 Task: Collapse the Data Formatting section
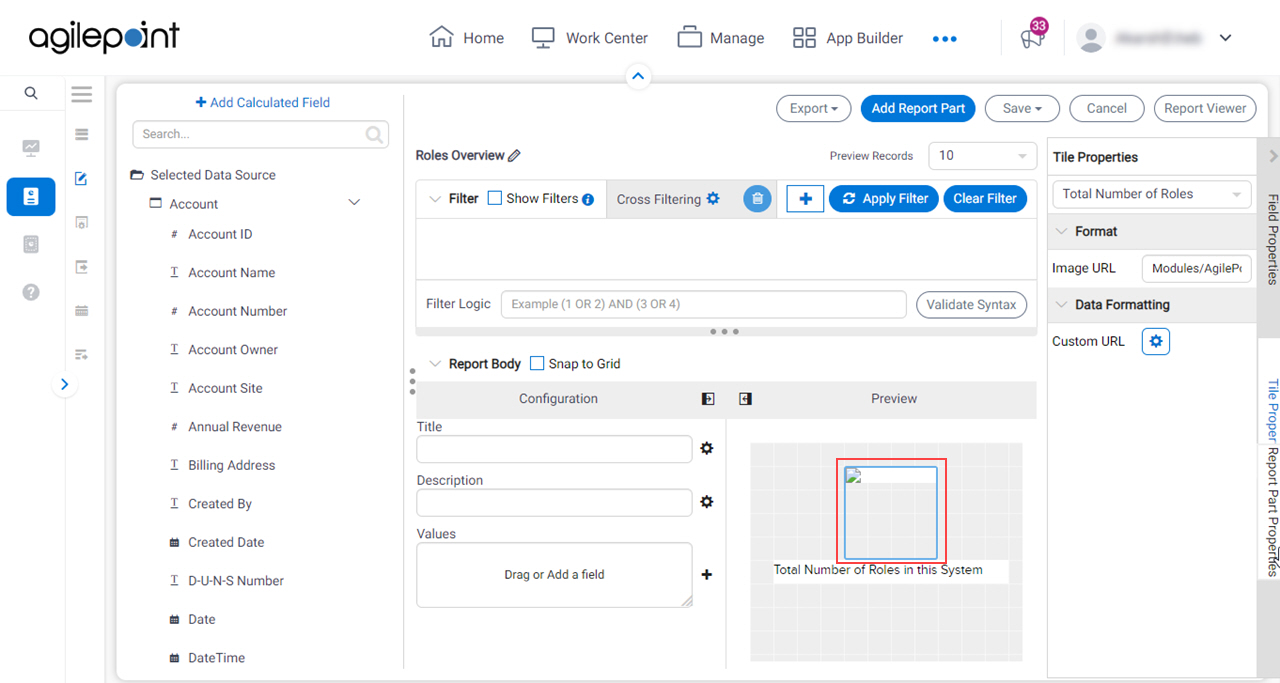pos(1061,305)
